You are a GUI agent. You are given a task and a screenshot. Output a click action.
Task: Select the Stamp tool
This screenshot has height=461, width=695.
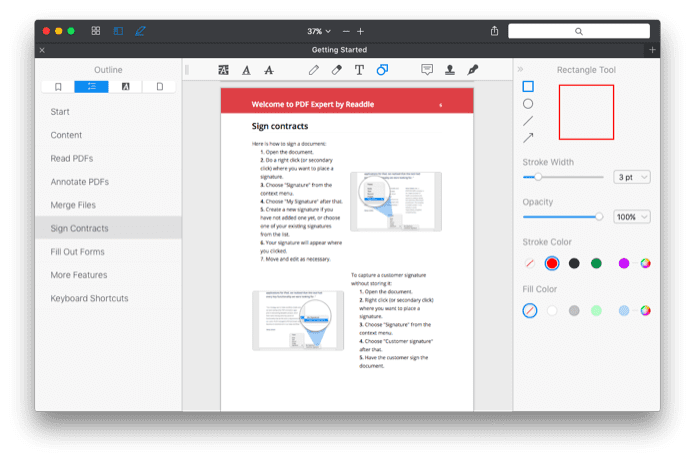tap(450, 70)
